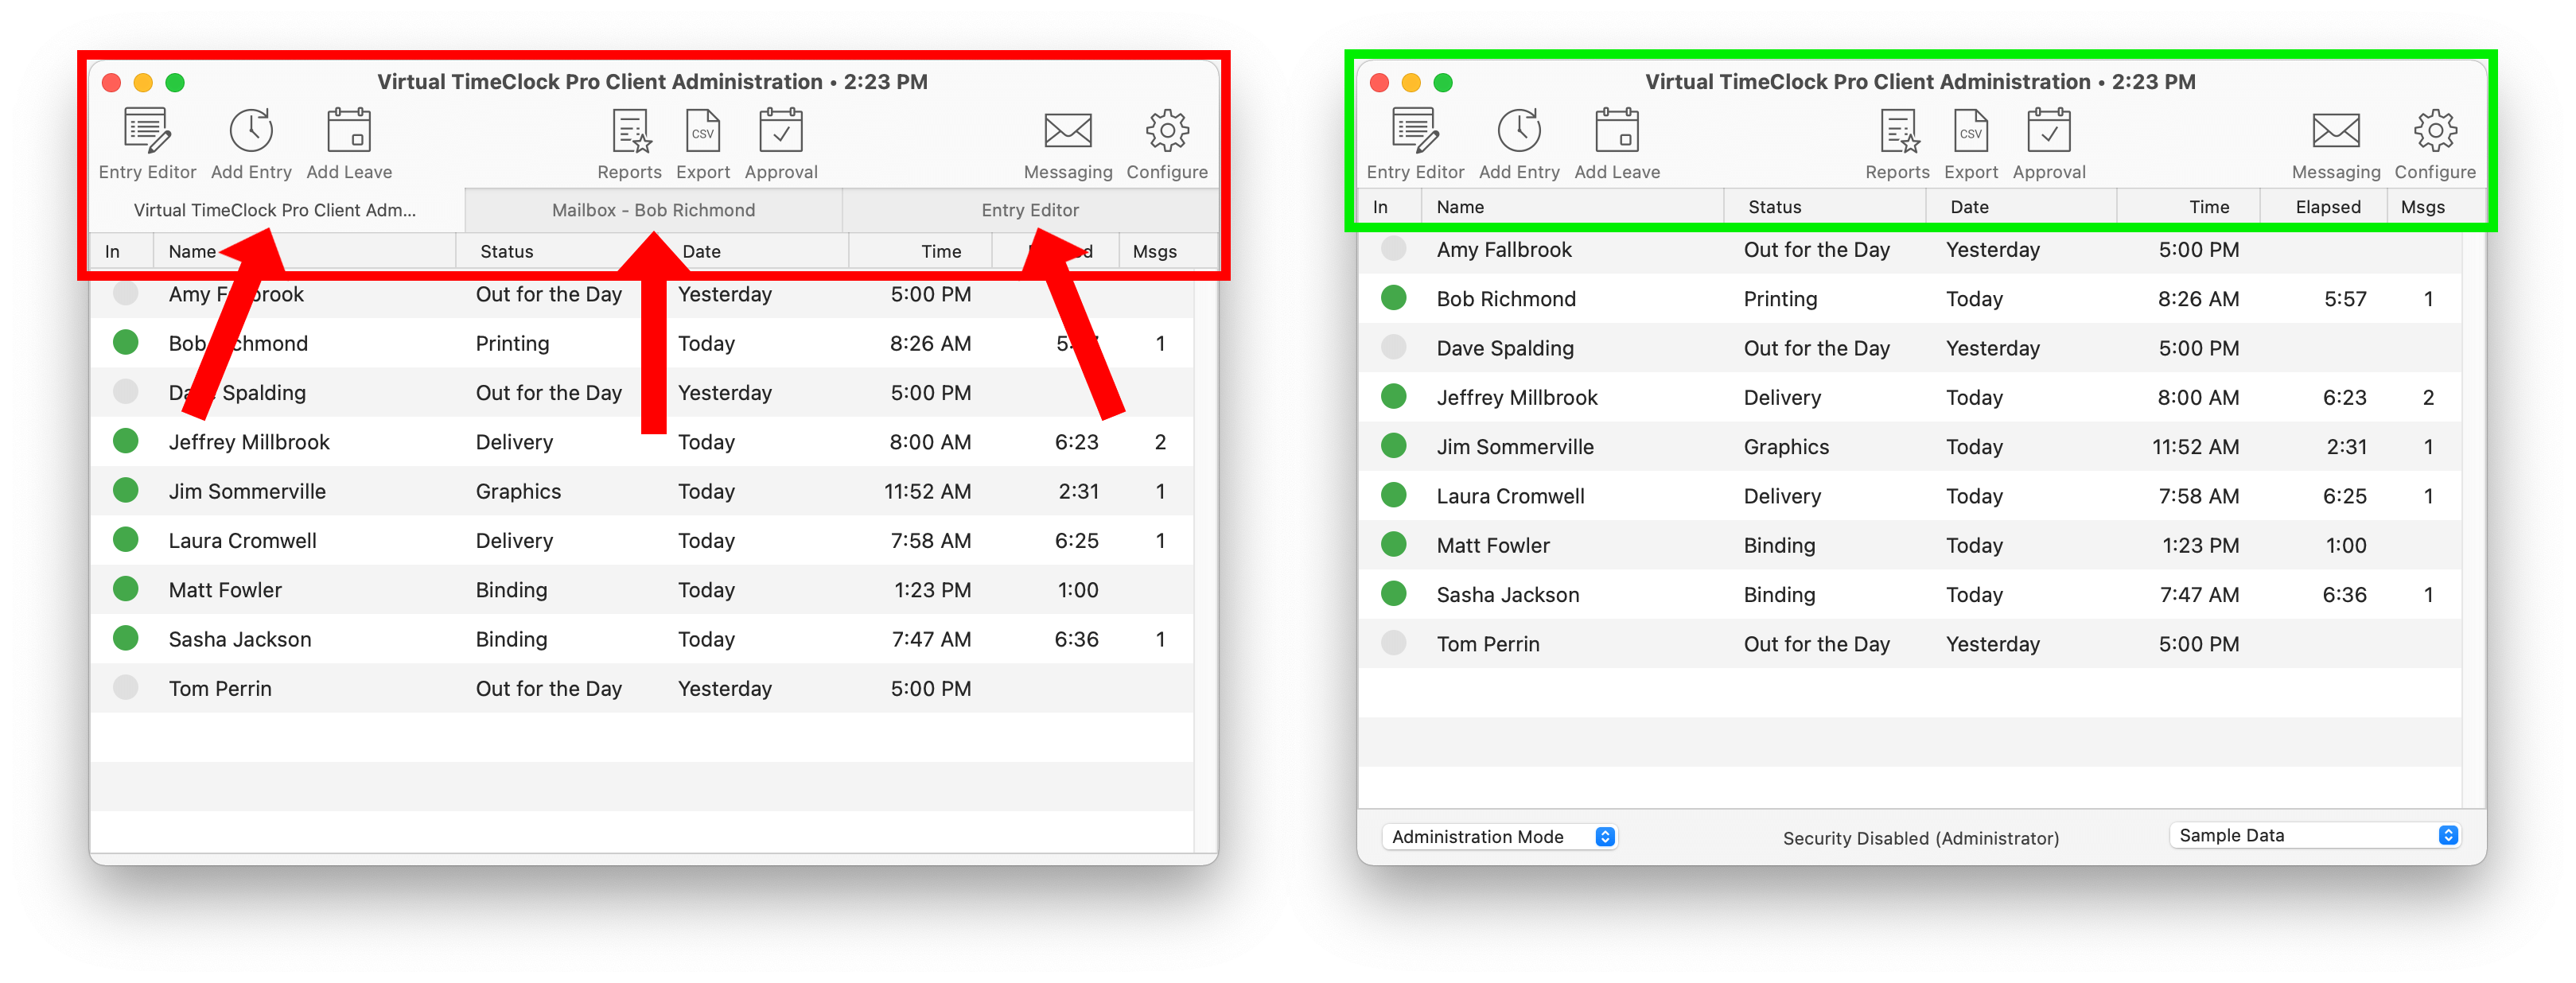This screenshot has width=2576, height=983.
Task: Open Approval icon in right window
Action: coord(2049,131)
